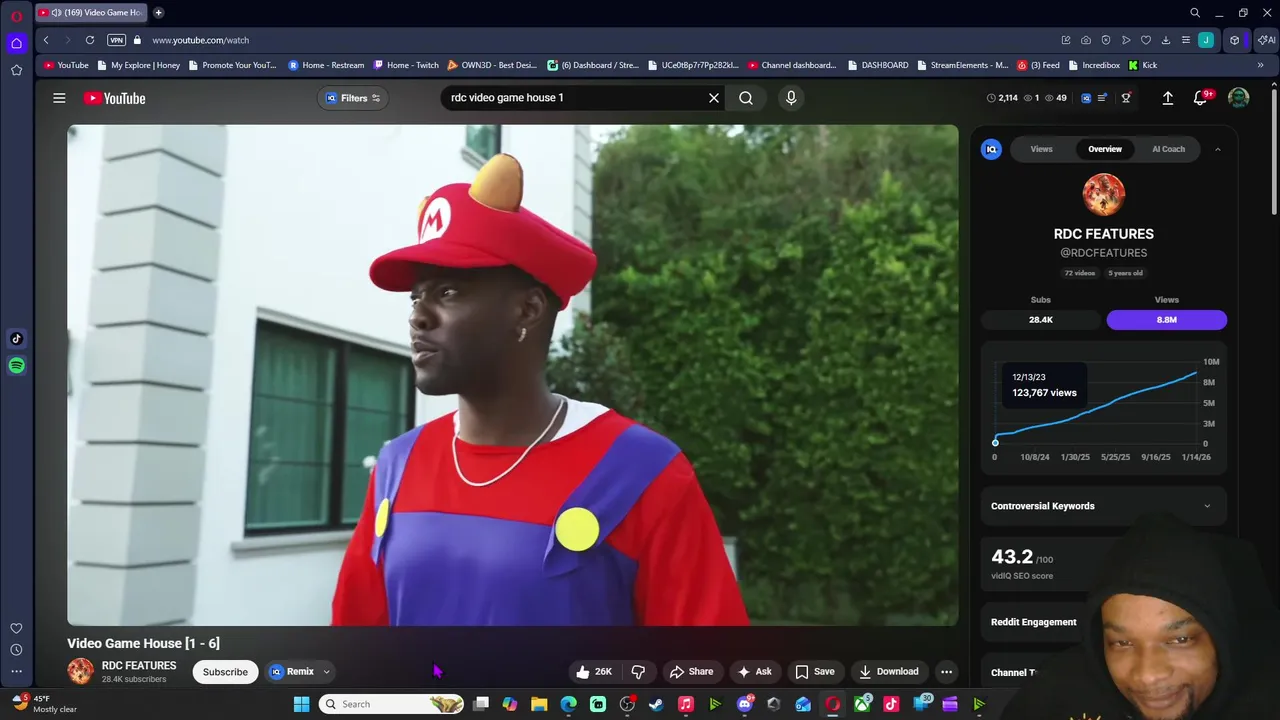Open the Windows Start button

tap(301, 704)
